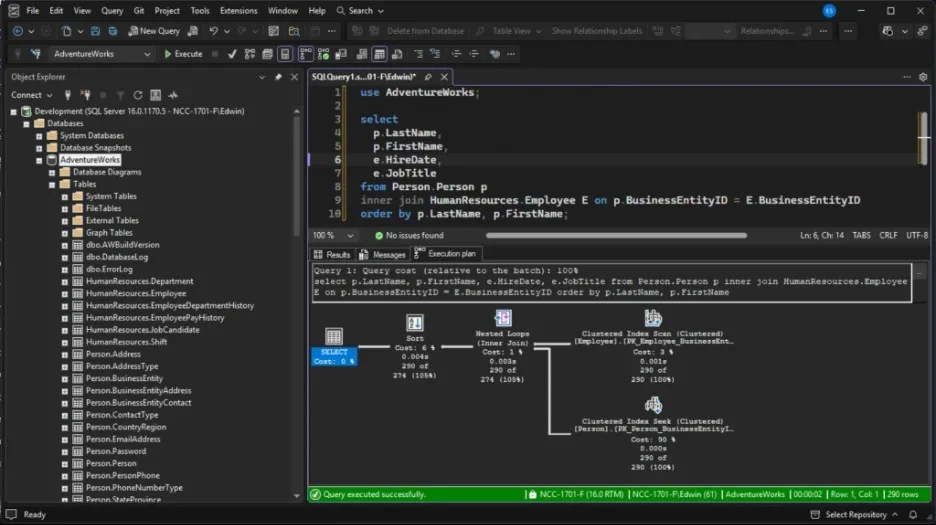The height and width of the screenshot is (525, 936).
Task: Pin the Object Explorer panel
Action: (x=278, y=77)
